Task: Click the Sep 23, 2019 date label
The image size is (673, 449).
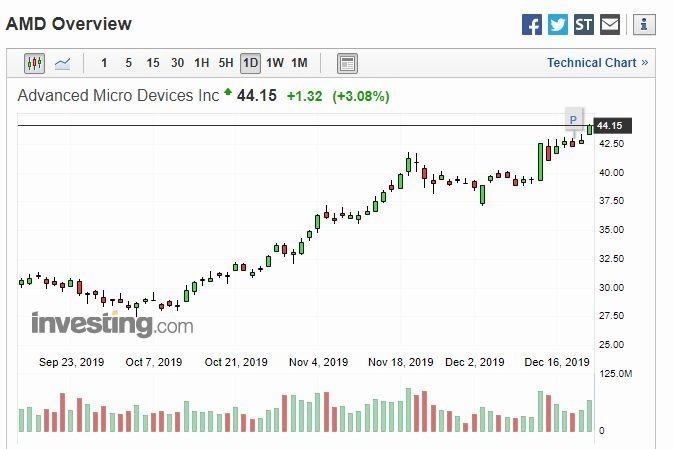Action: [x=71, y=362]
